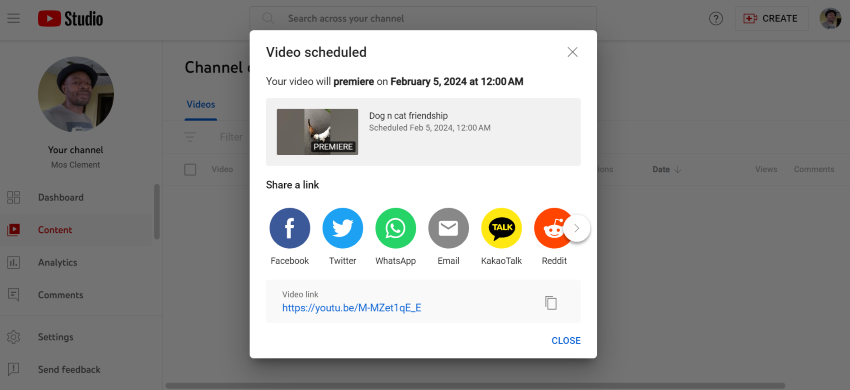The width and height of the screenshot is (850, 390).
Task: Sort the list by Date column
Action: (x=667, y=169)
